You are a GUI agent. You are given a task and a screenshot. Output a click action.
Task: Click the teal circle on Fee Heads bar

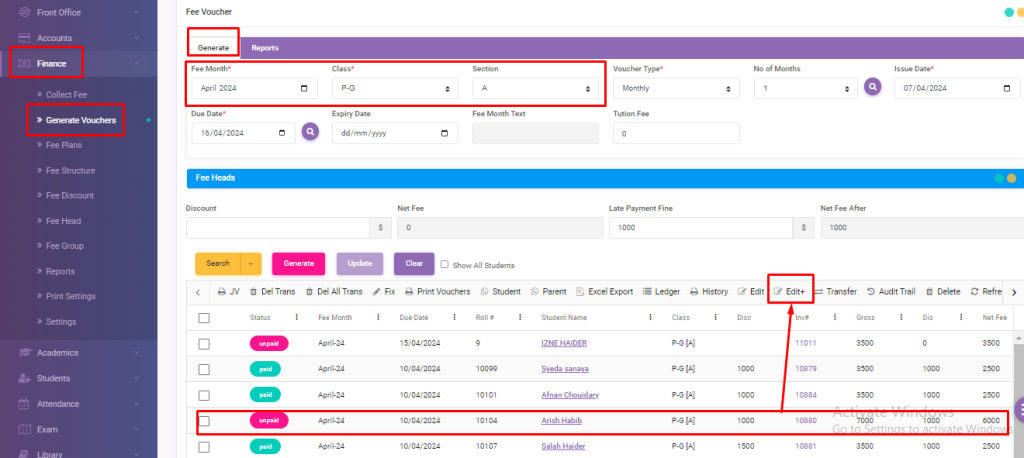(997, 178)
